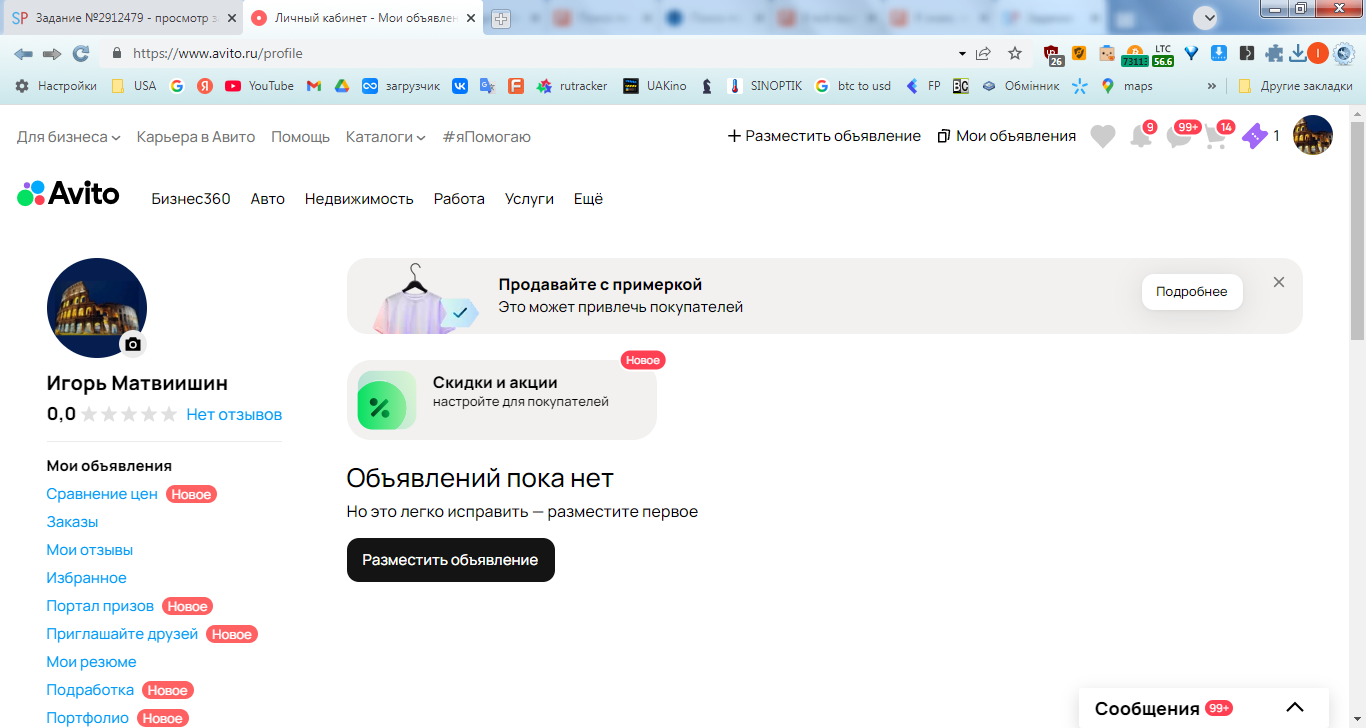Click the browser Back arrow
Image resolution: width=1366 pixels, height=728 pixels.
click(23, 53)
